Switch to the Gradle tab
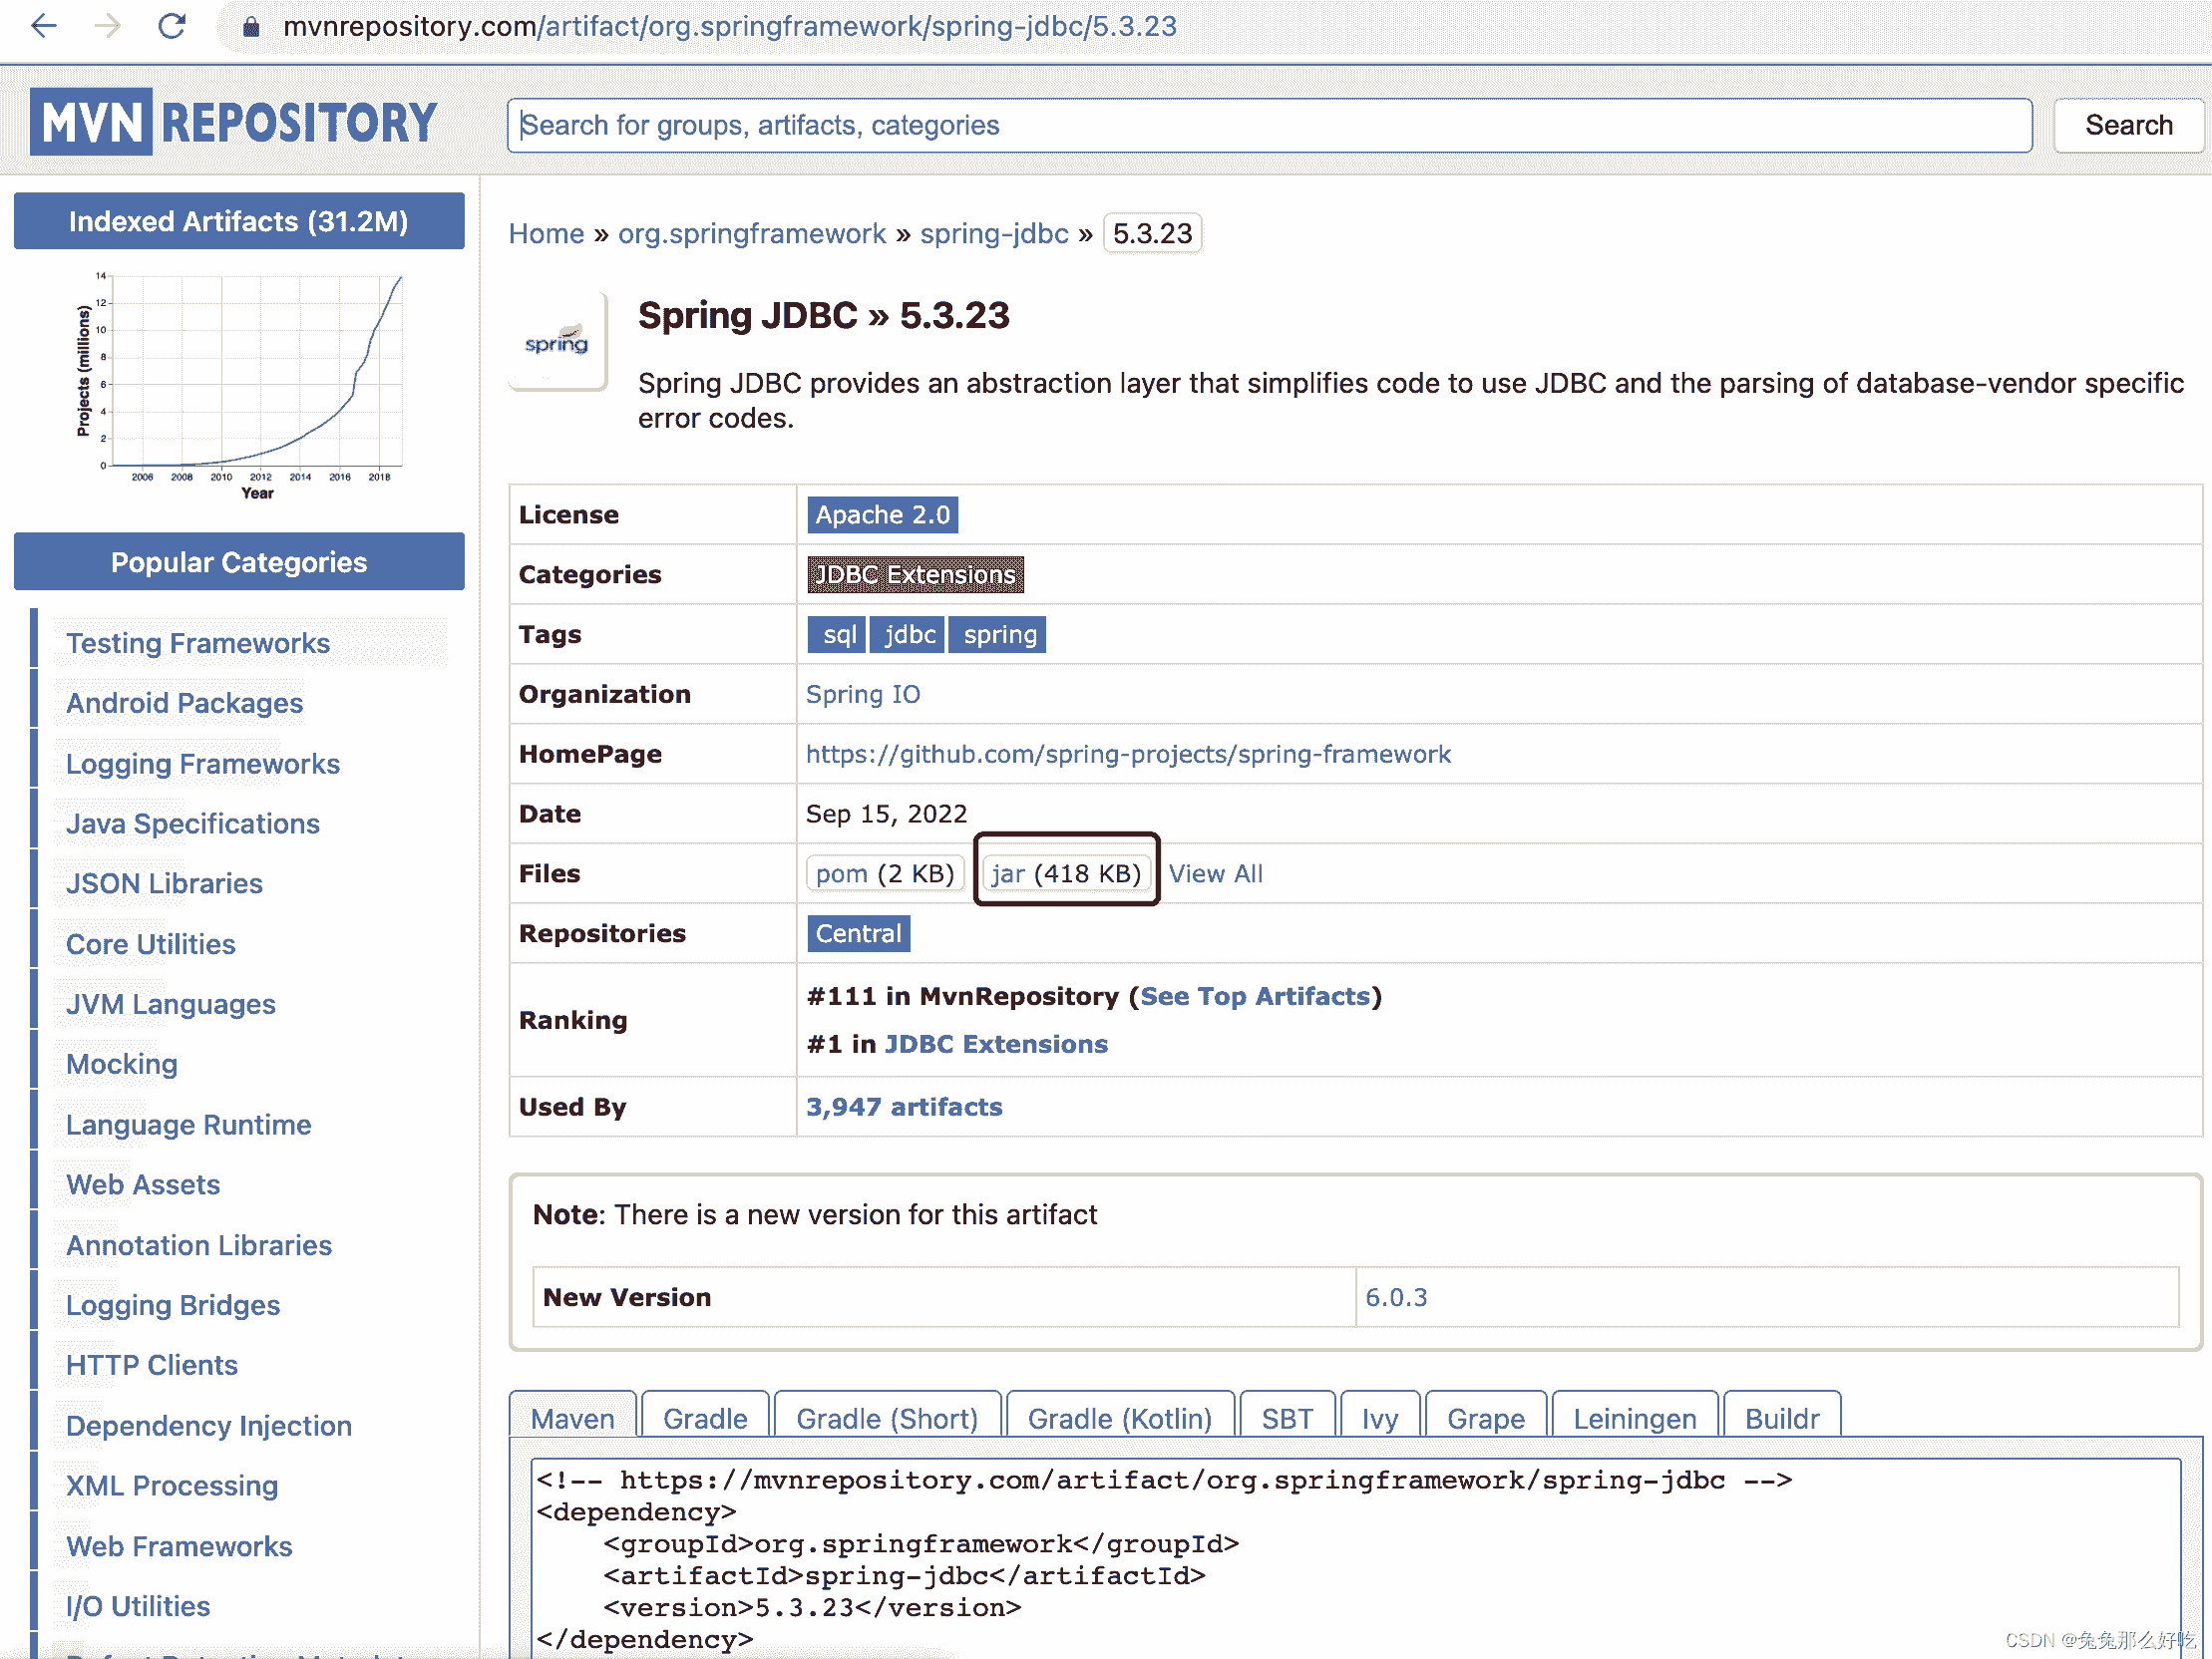The width and height of the screenshot is (2212, 1659). tap(705, 1418)
